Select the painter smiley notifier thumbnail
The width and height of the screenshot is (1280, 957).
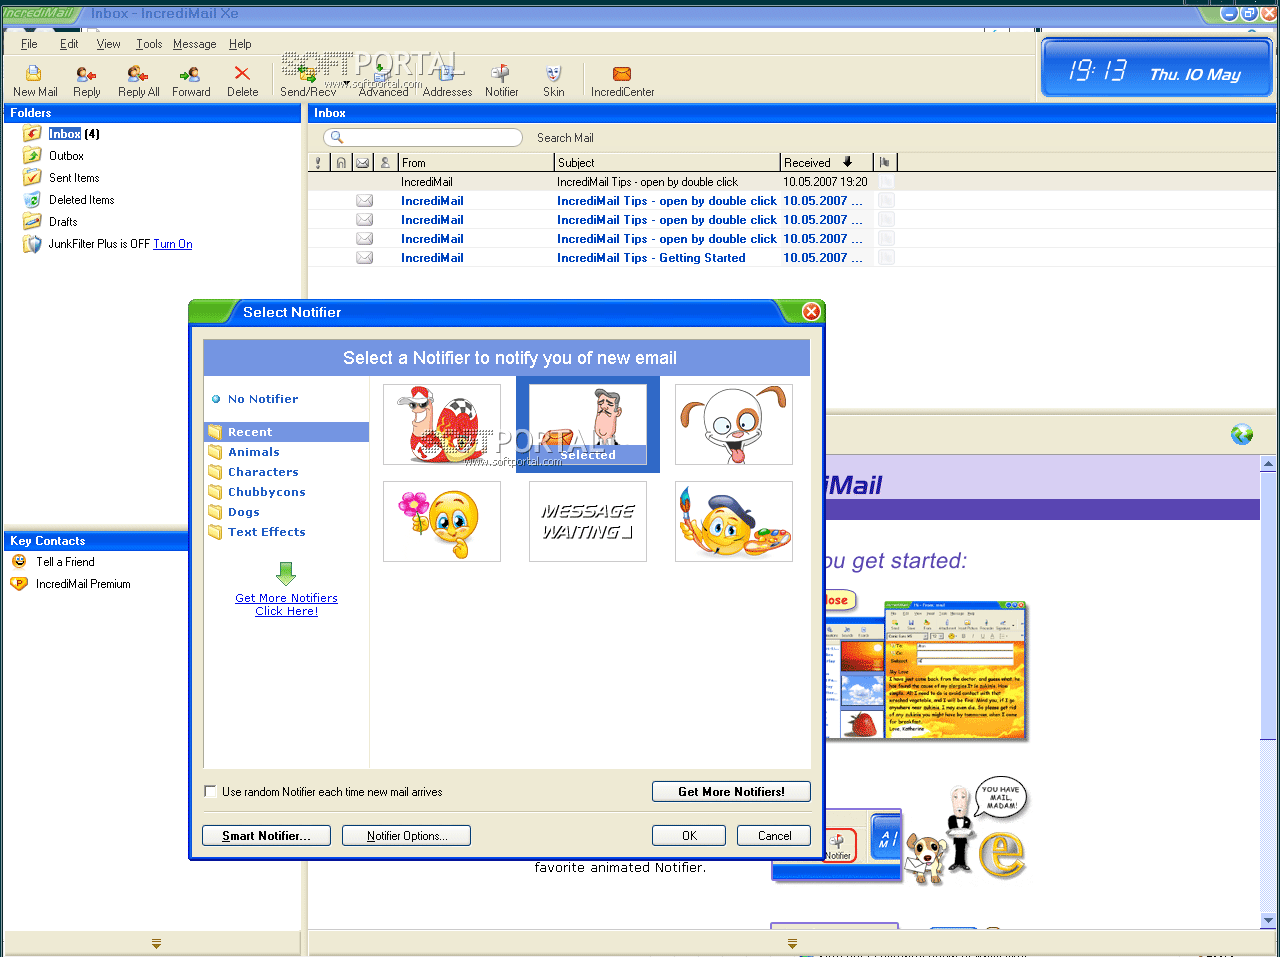(x=734, y=522)
